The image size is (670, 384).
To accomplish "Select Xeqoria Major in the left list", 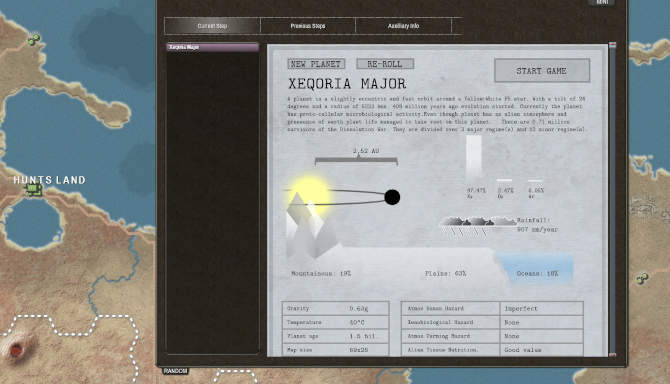I will point(212,47).
